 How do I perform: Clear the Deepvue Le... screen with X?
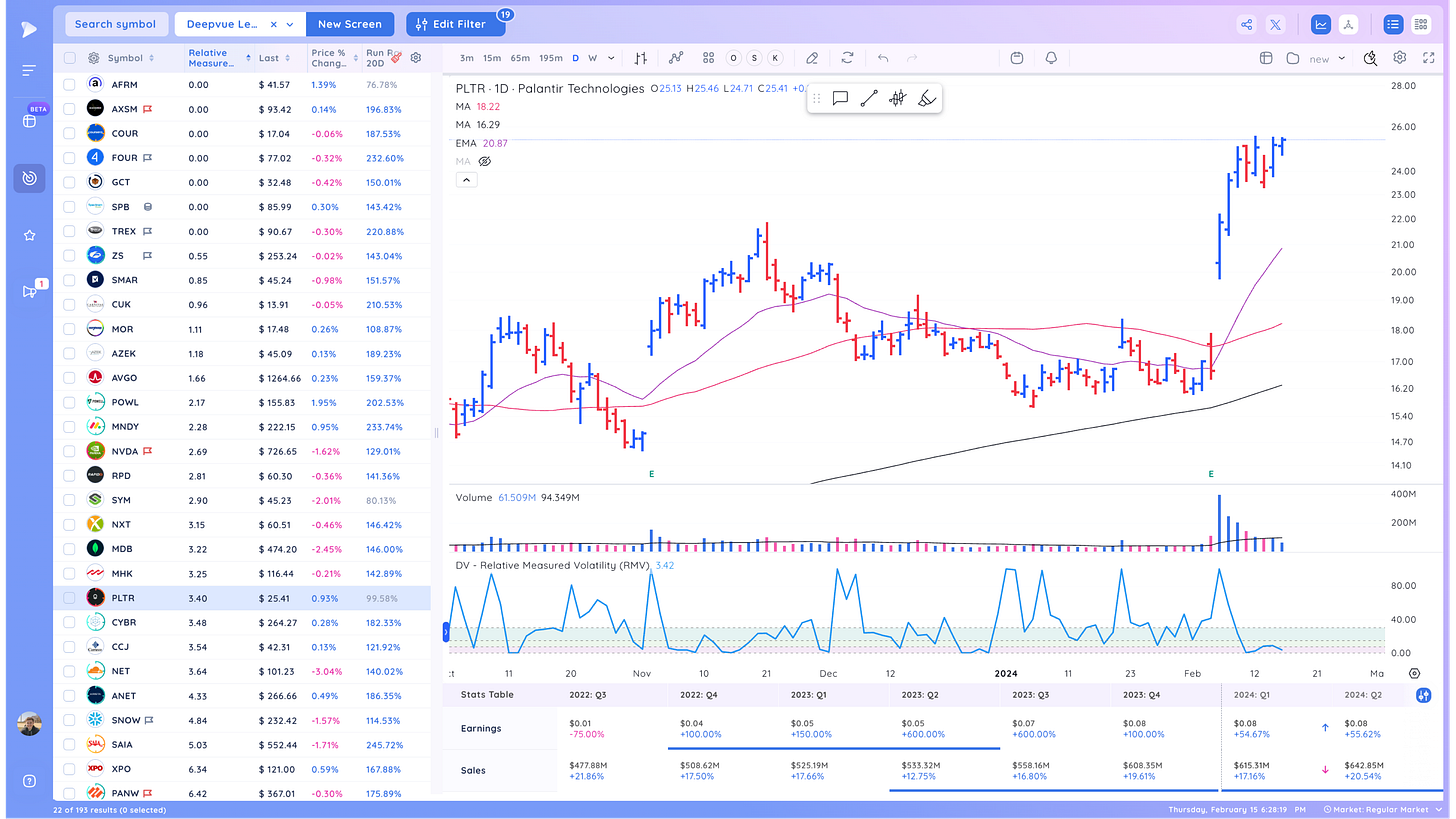click(272, 25)
